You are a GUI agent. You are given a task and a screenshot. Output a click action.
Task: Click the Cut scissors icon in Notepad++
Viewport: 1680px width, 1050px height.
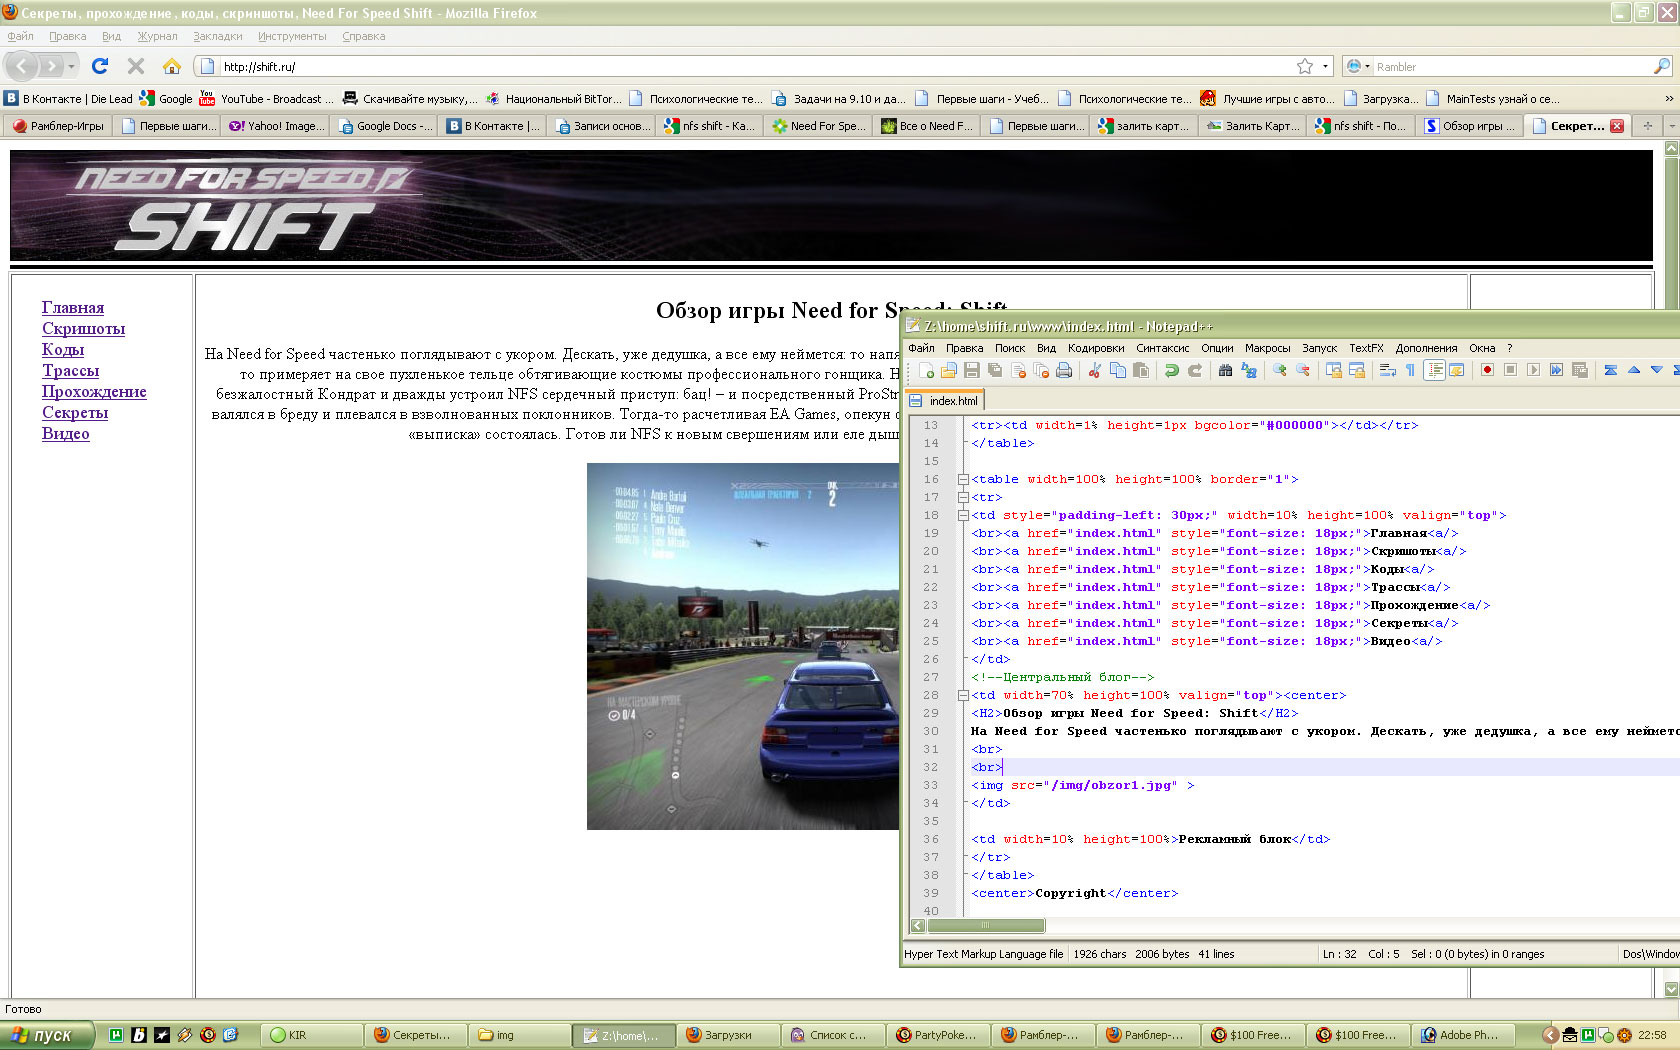coord(1094,371)
